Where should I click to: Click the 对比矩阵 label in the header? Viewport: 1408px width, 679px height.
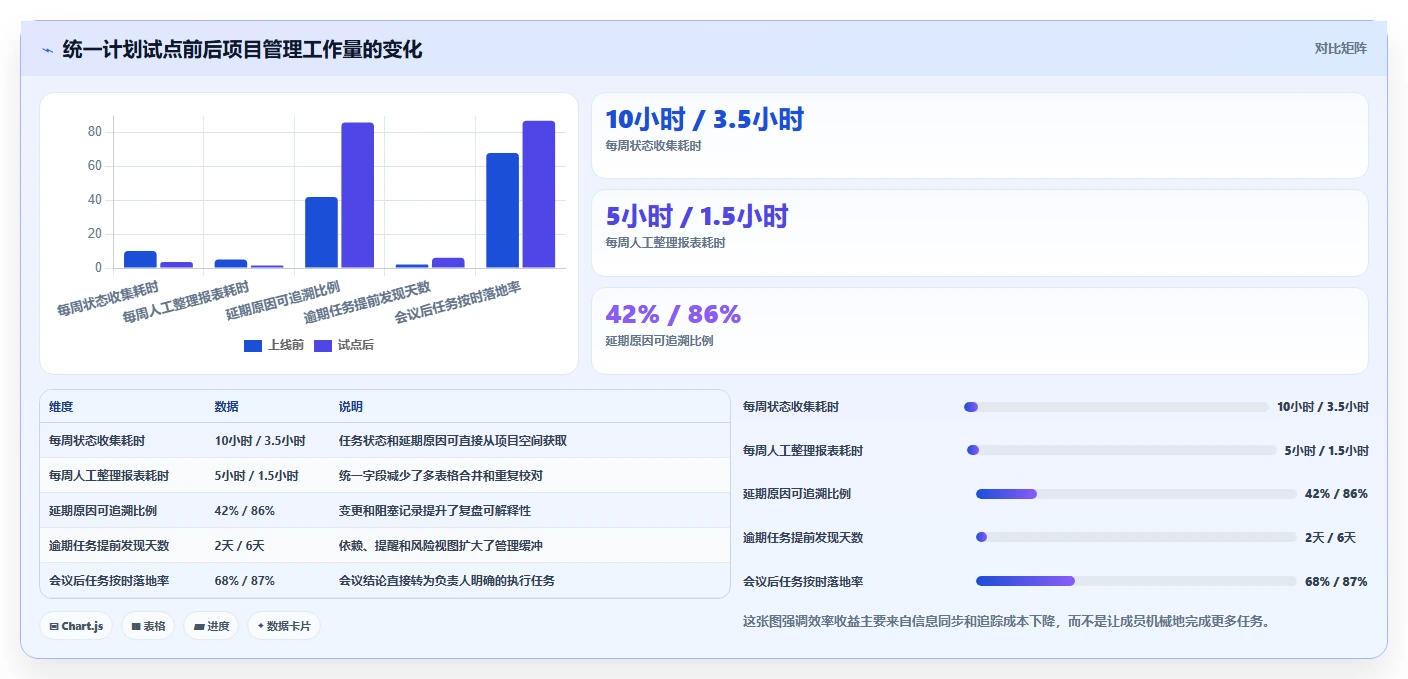[x=1340, y=48]
